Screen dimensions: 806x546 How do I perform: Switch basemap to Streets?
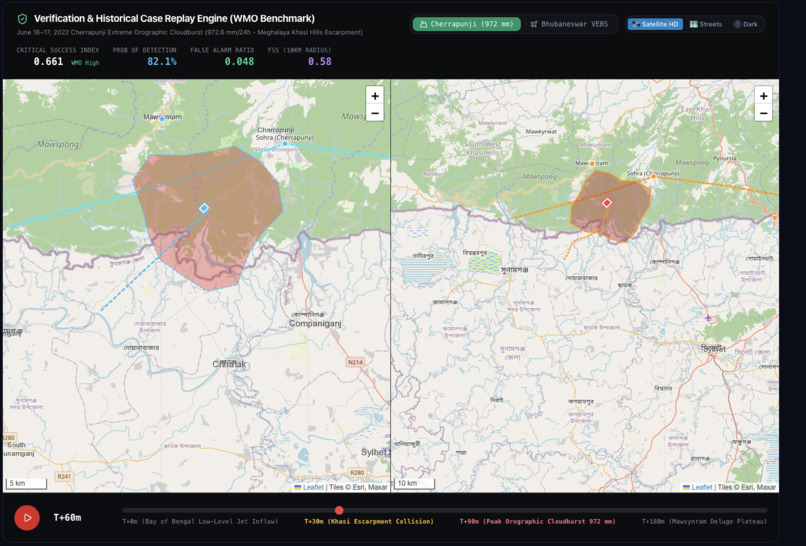pos(706,24)
